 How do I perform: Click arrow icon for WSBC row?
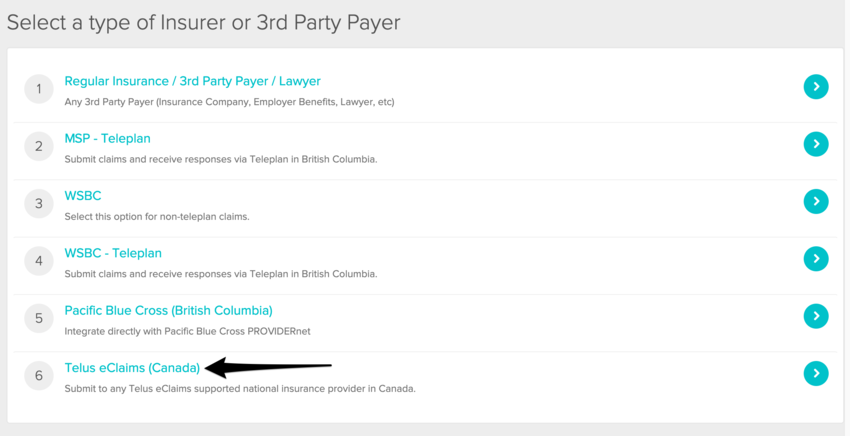816,201
